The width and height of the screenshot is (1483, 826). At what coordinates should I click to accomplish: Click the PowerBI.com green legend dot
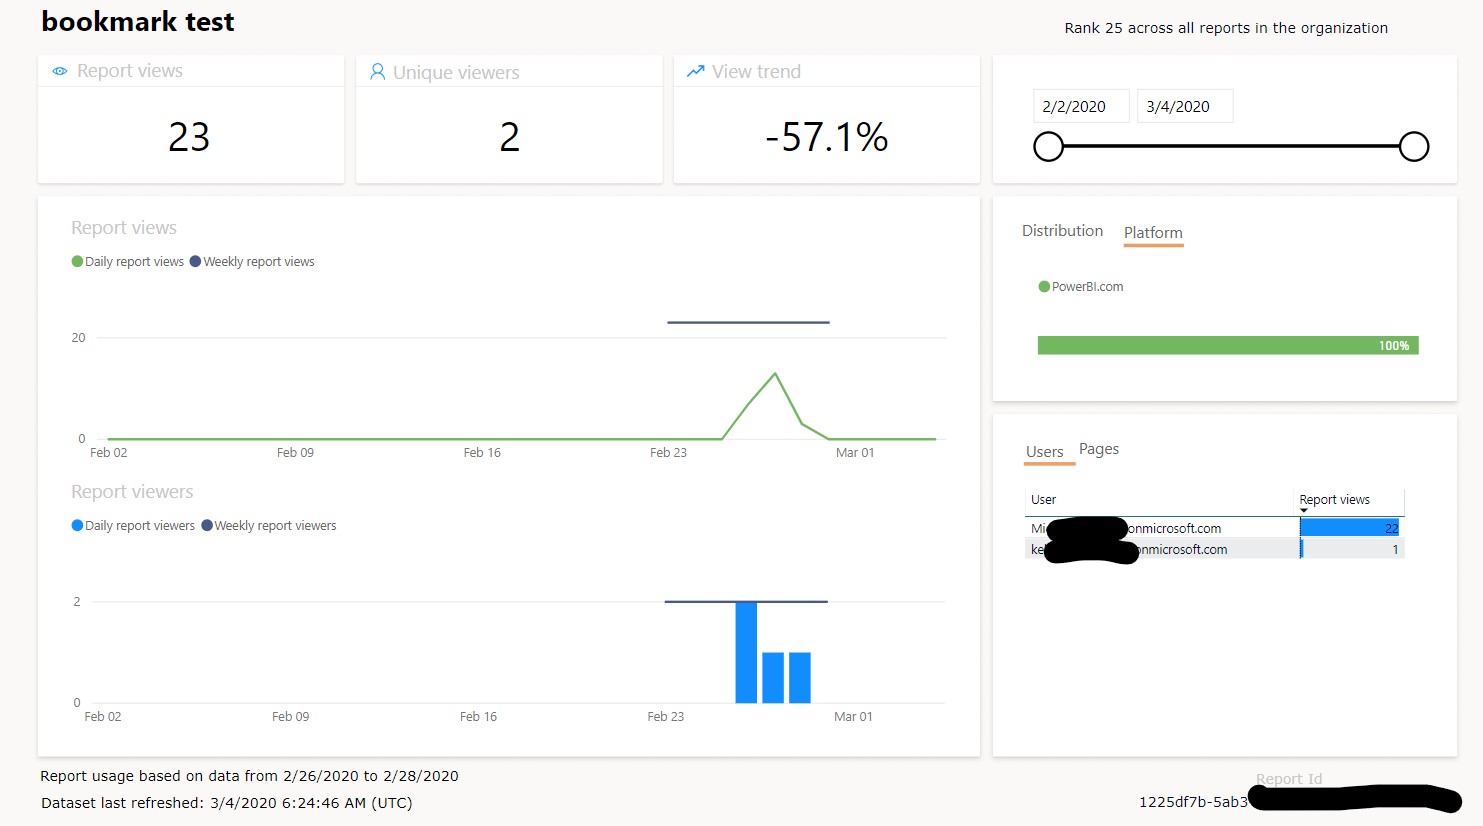pos(1044,287)
